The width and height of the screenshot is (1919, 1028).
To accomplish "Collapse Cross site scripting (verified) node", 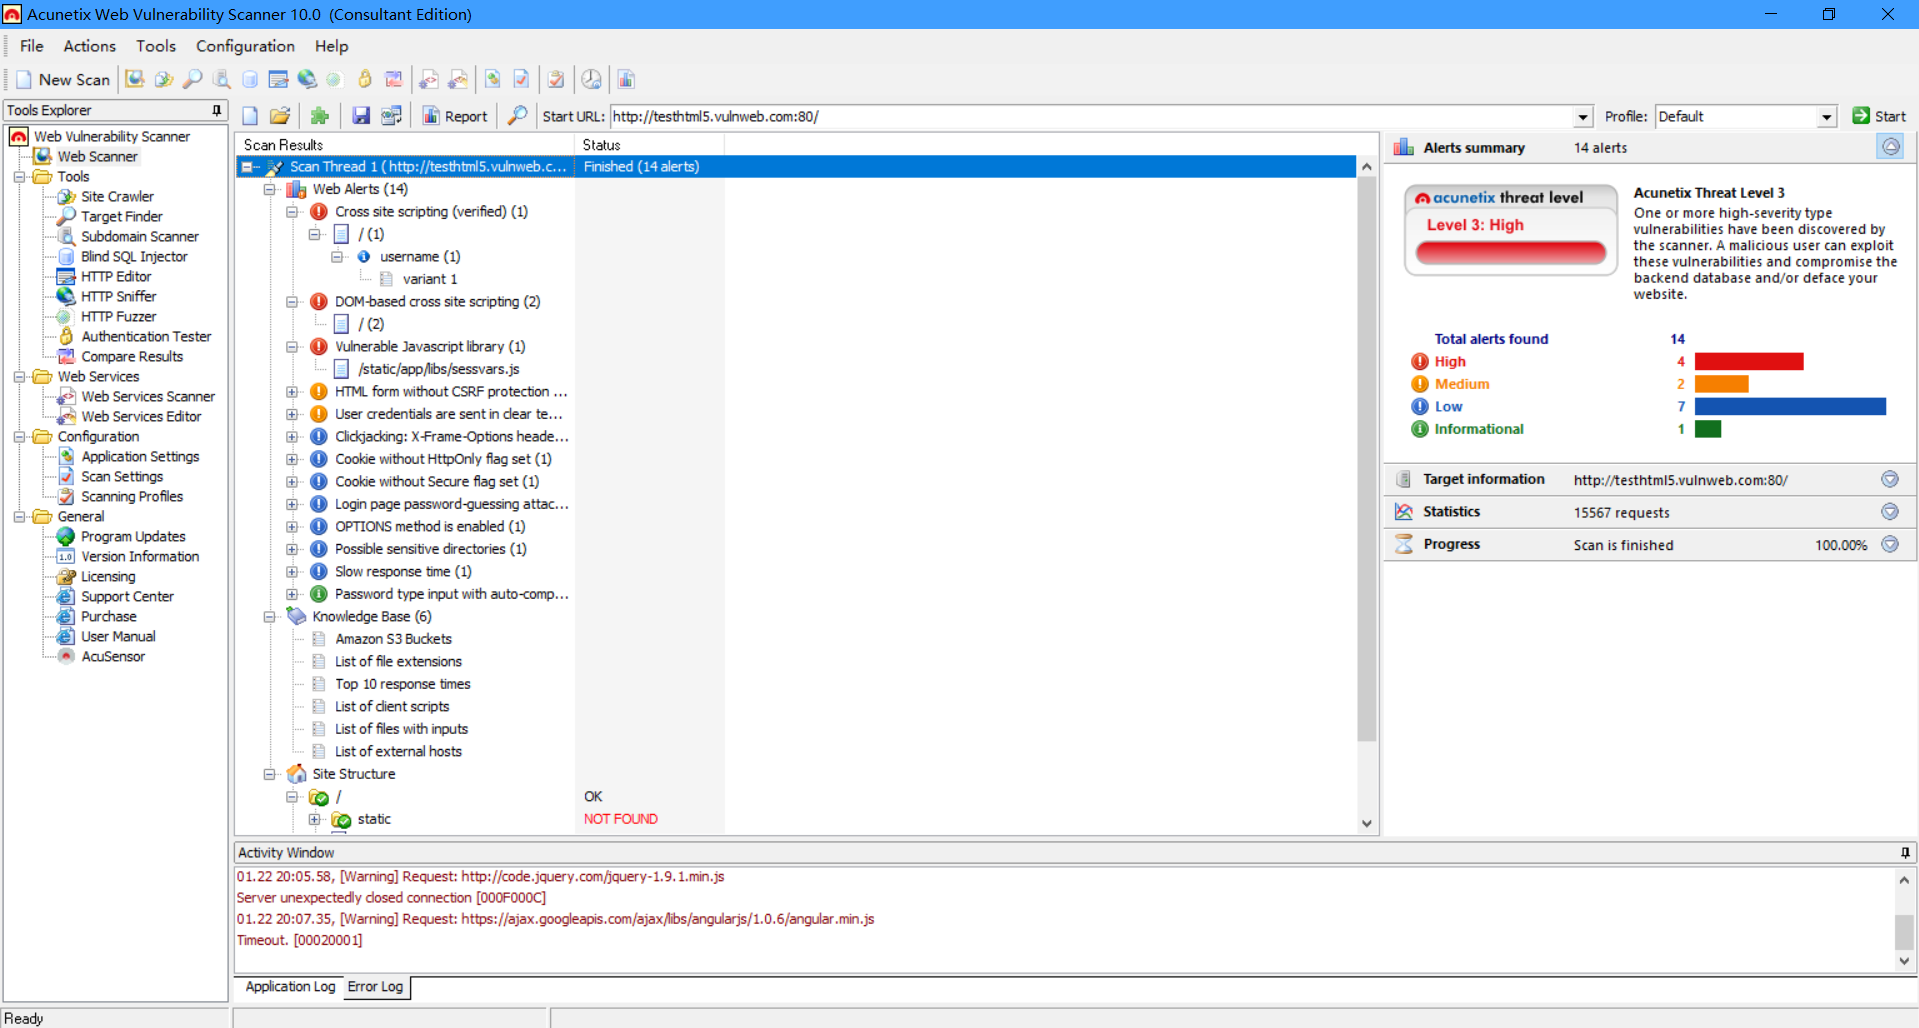I will click(x=292, y=212).
